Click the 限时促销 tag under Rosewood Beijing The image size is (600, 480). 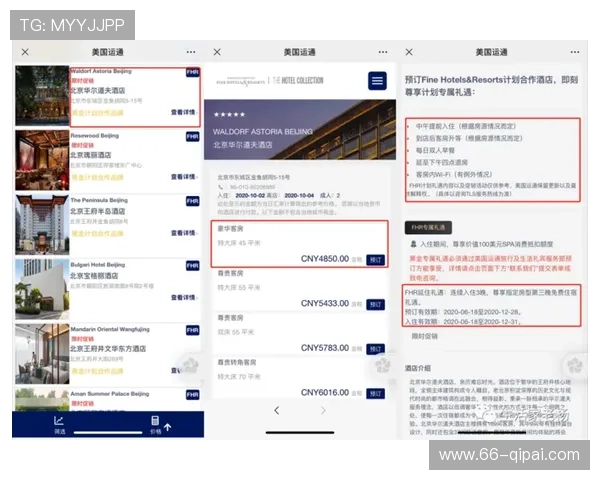click(x=82, y=145)
